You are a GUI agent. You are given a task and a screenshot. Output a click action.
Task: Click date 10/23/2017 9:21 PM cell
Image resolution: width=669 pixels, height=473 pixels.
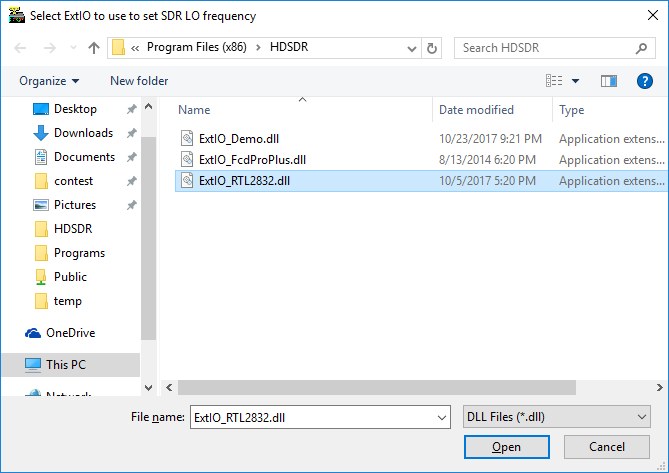pos(490,139)
